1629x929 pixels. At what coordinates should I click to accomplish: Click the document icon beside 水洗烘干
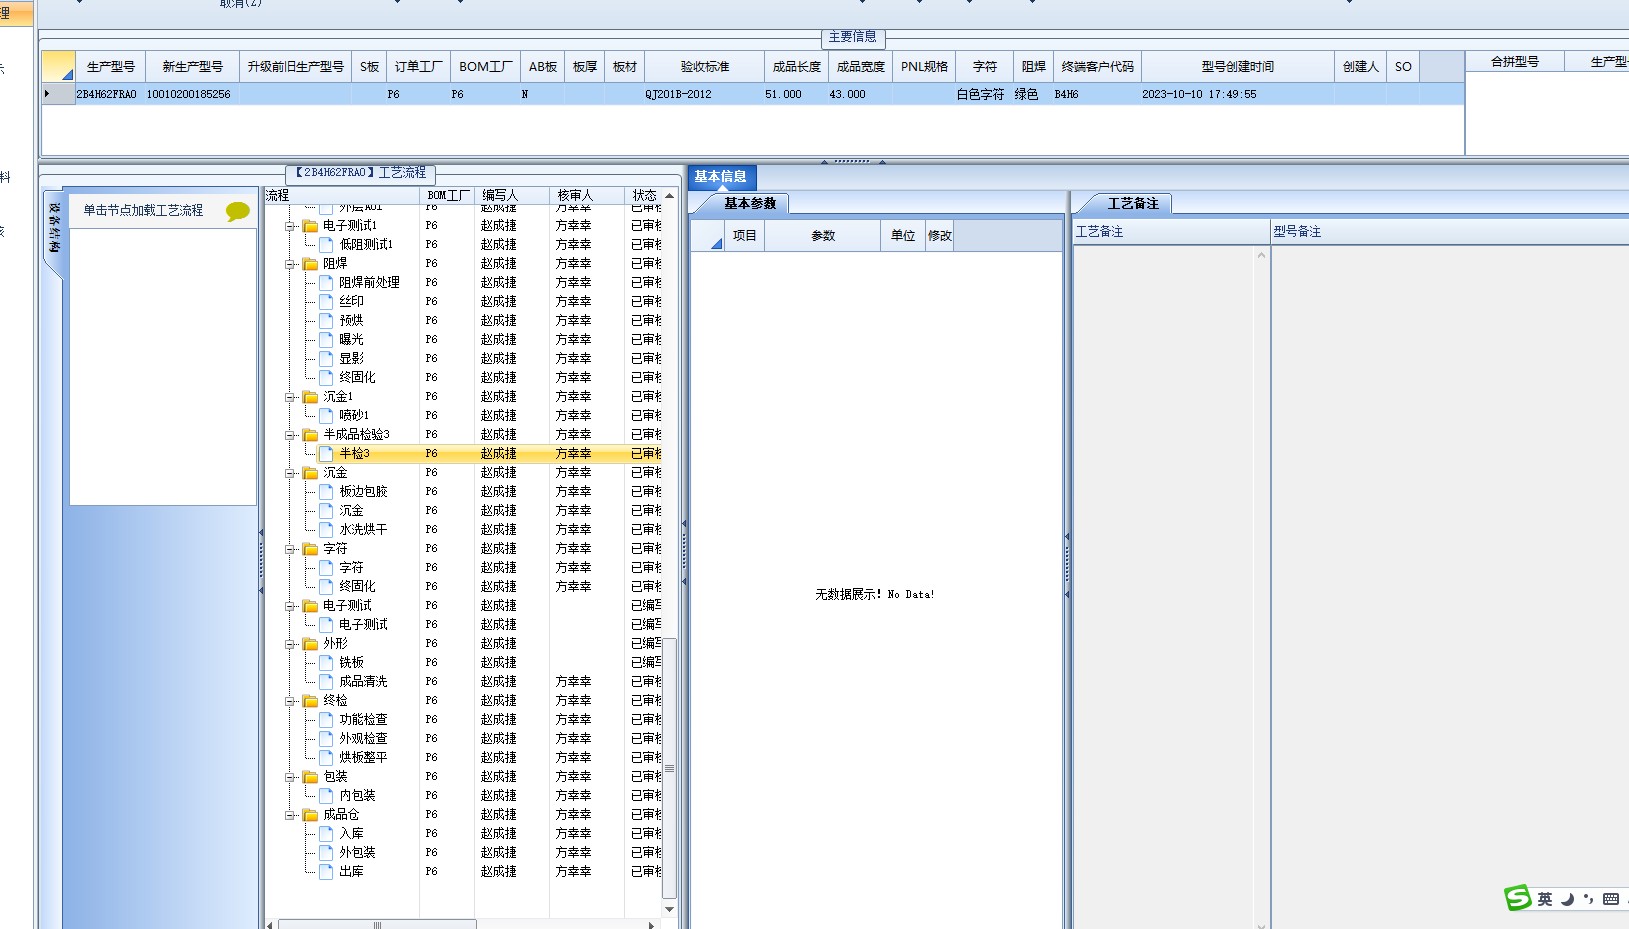[326, 529]
